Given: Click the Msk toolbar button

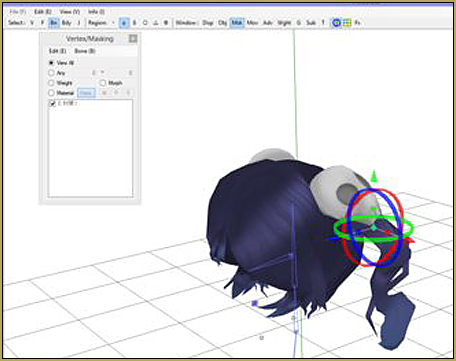Looking at the screenshot, I should pyautogui.click(x=237, y=23).
